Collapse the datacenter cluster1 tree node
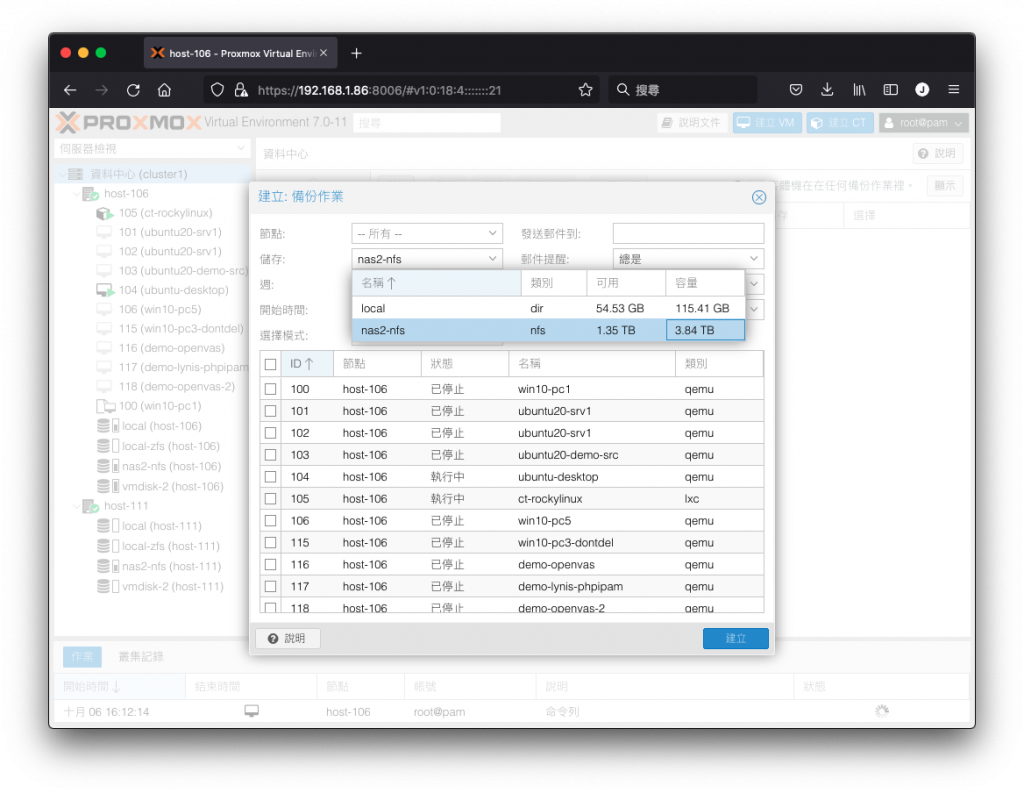 pyautogui.click(x=62, y=174)
